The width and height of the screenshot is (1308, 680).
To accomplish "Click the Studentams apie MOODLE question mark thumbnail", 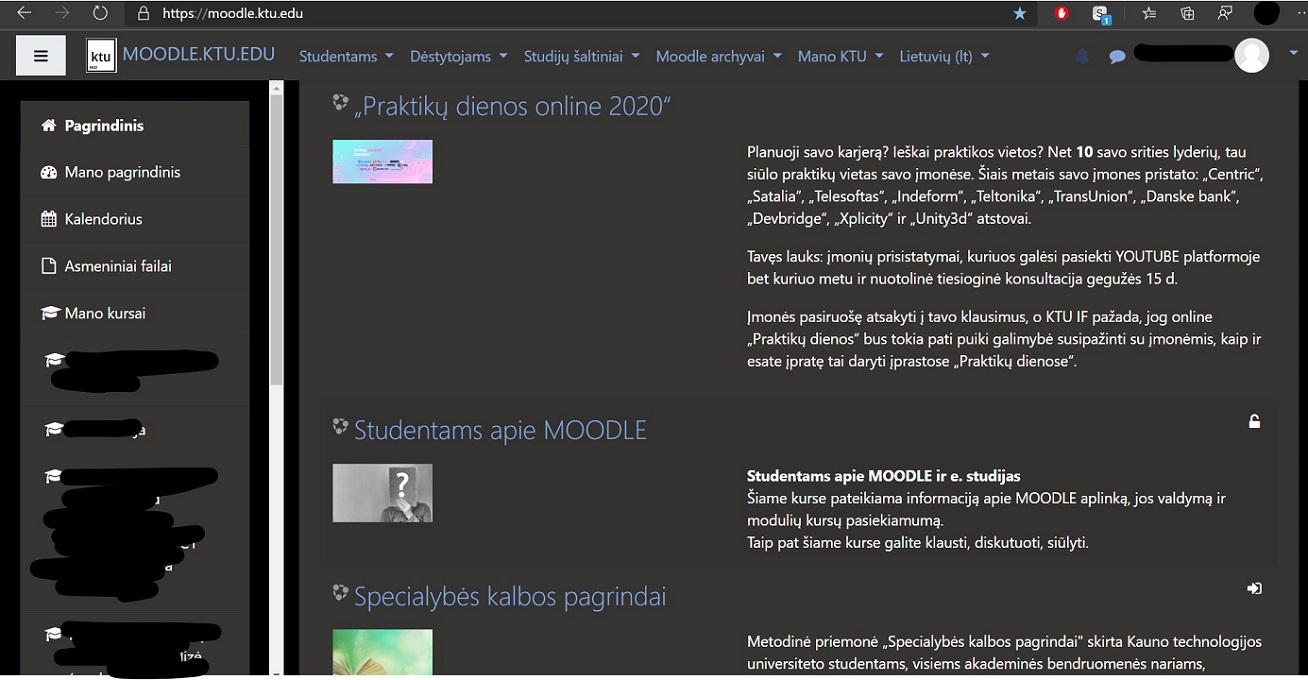I will pyautogui.click(x=382, y=493).
